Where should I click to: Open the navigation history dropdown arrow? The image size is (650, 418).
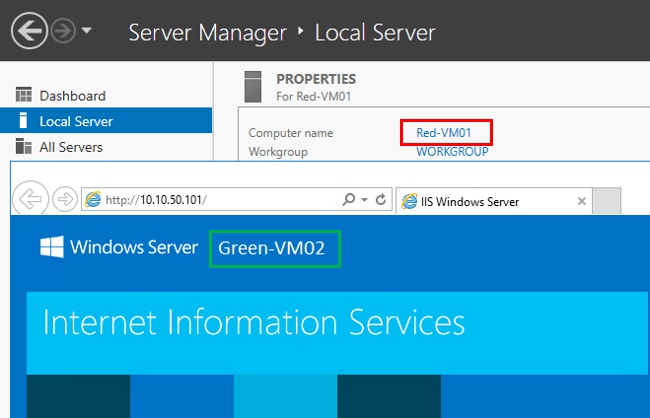87,31
